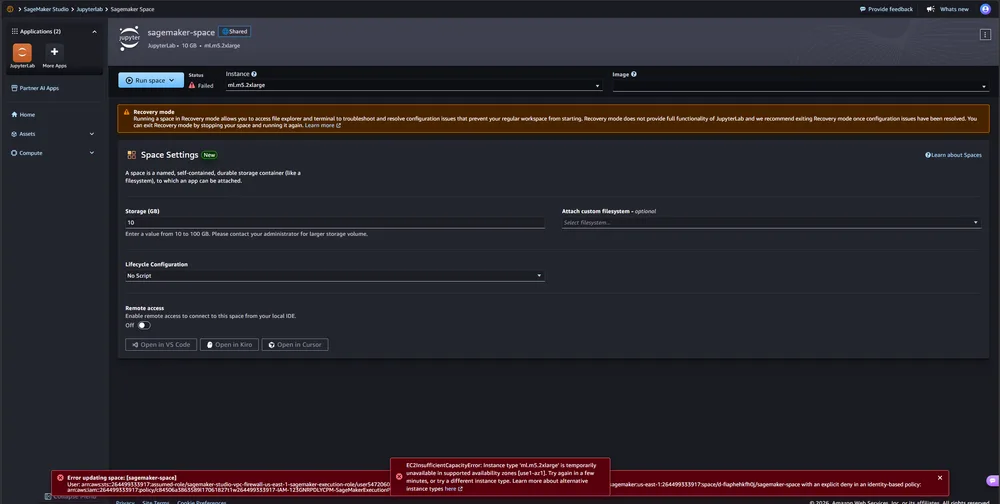Screen dimensions: 1000x504
Task: Click SageMaker Studio breadcrumb
Action: coord(46,9)
